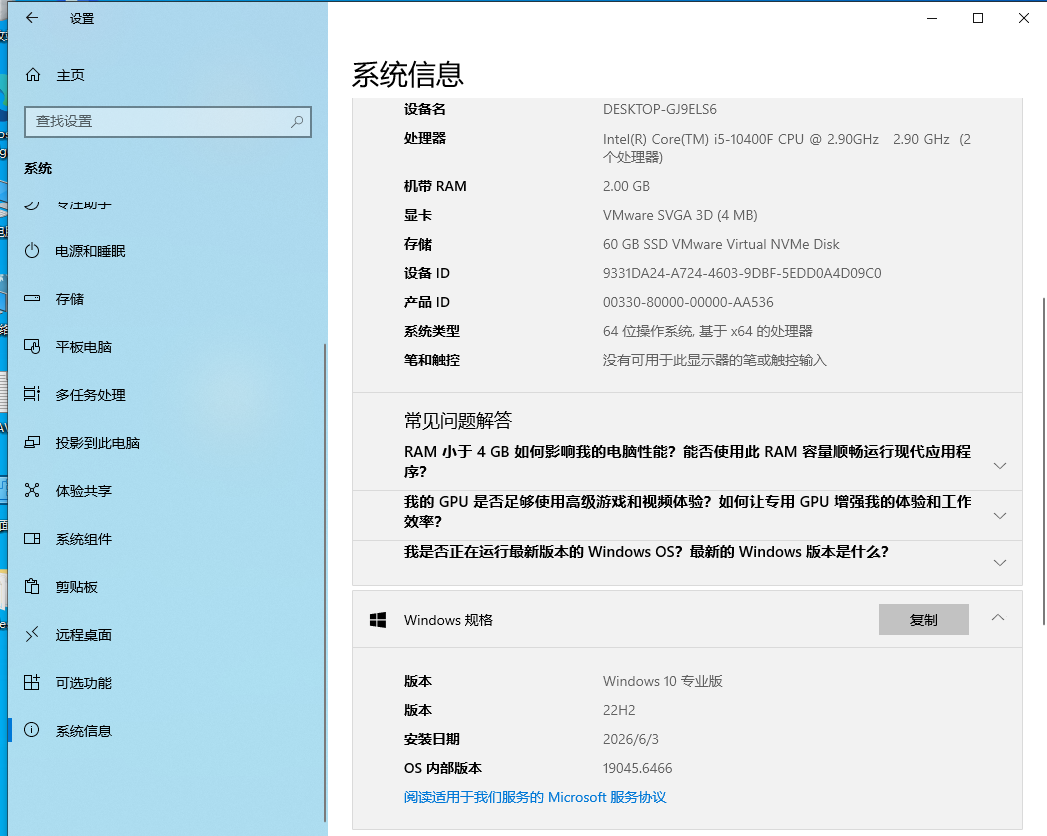1047x836 pixels.
Task: Open the 剪贴板 clipboard icon
Action: (x=32, y=586)
